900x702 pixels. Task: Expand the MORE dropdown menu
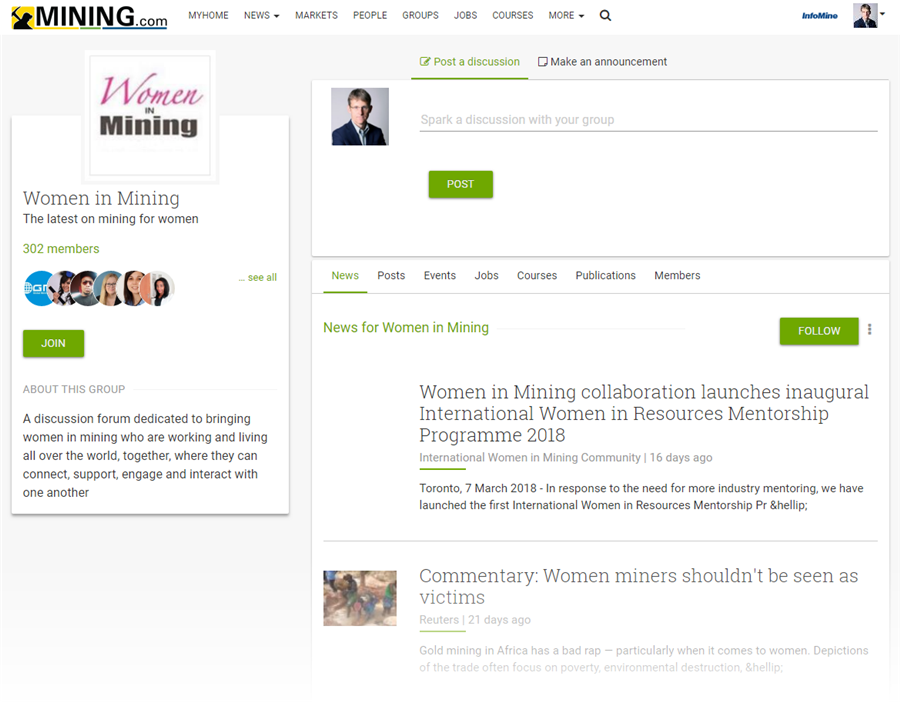pyautogui.click(x=566, y=16)
